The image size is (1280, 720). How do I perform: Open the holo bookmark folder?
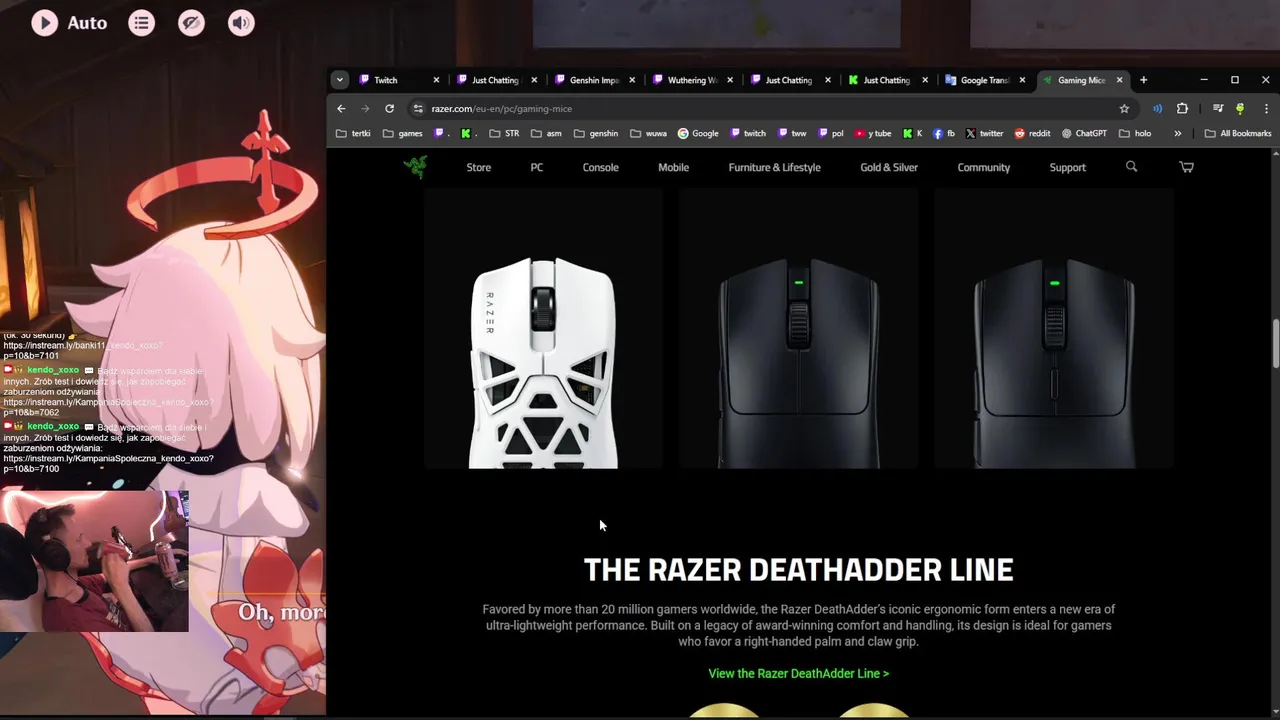1135,133
